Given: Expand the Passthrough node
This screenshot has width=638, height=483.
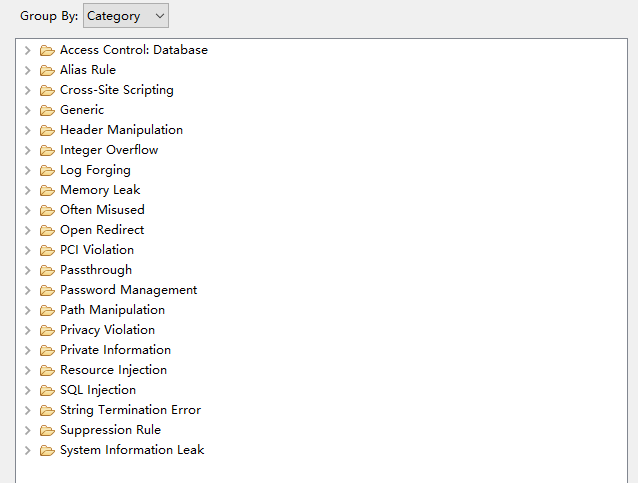Looking at the screenshot, I should 28,270.
